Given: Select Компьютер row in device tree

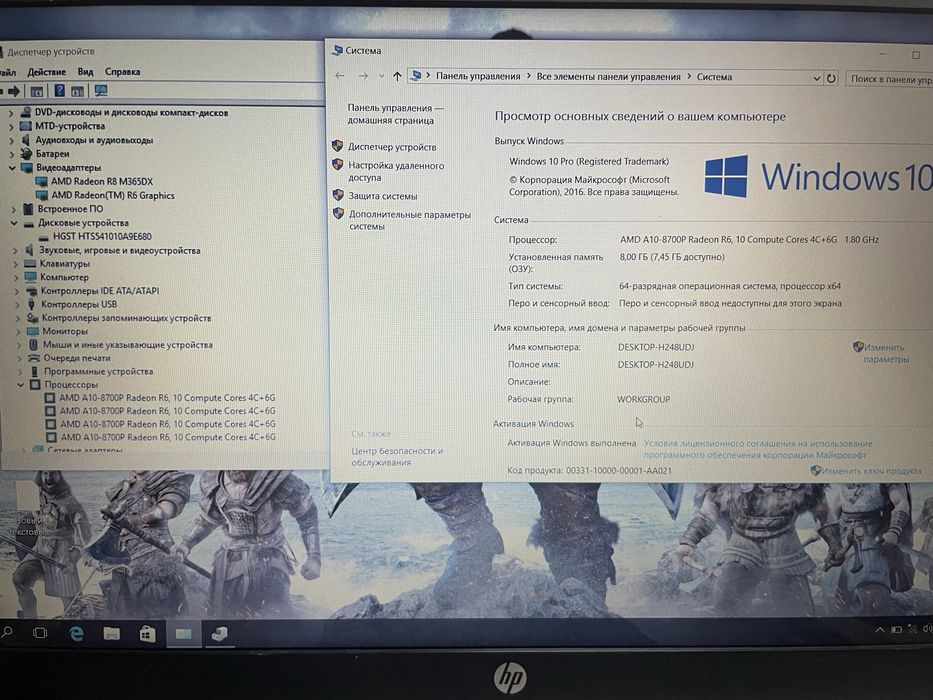Looking at the screenshot, I should tap(64, 277).
